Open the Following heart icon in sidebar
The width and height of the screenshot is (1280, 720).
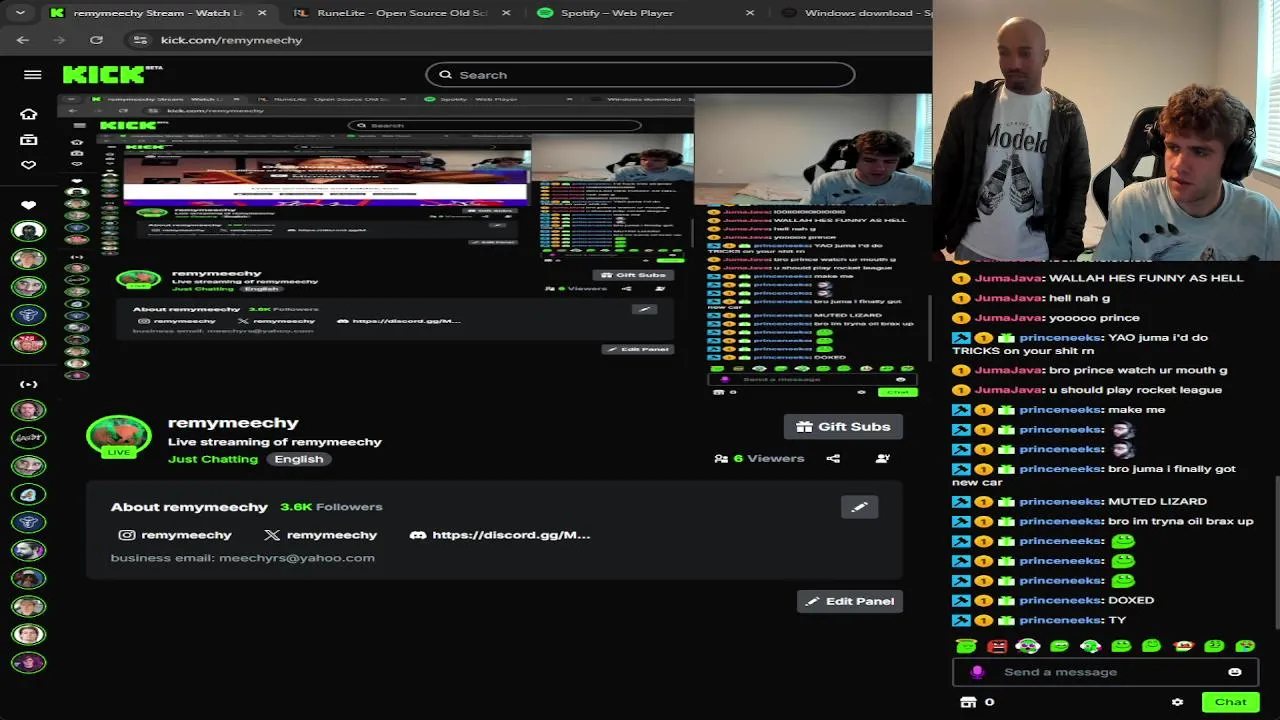coord(29,165)
